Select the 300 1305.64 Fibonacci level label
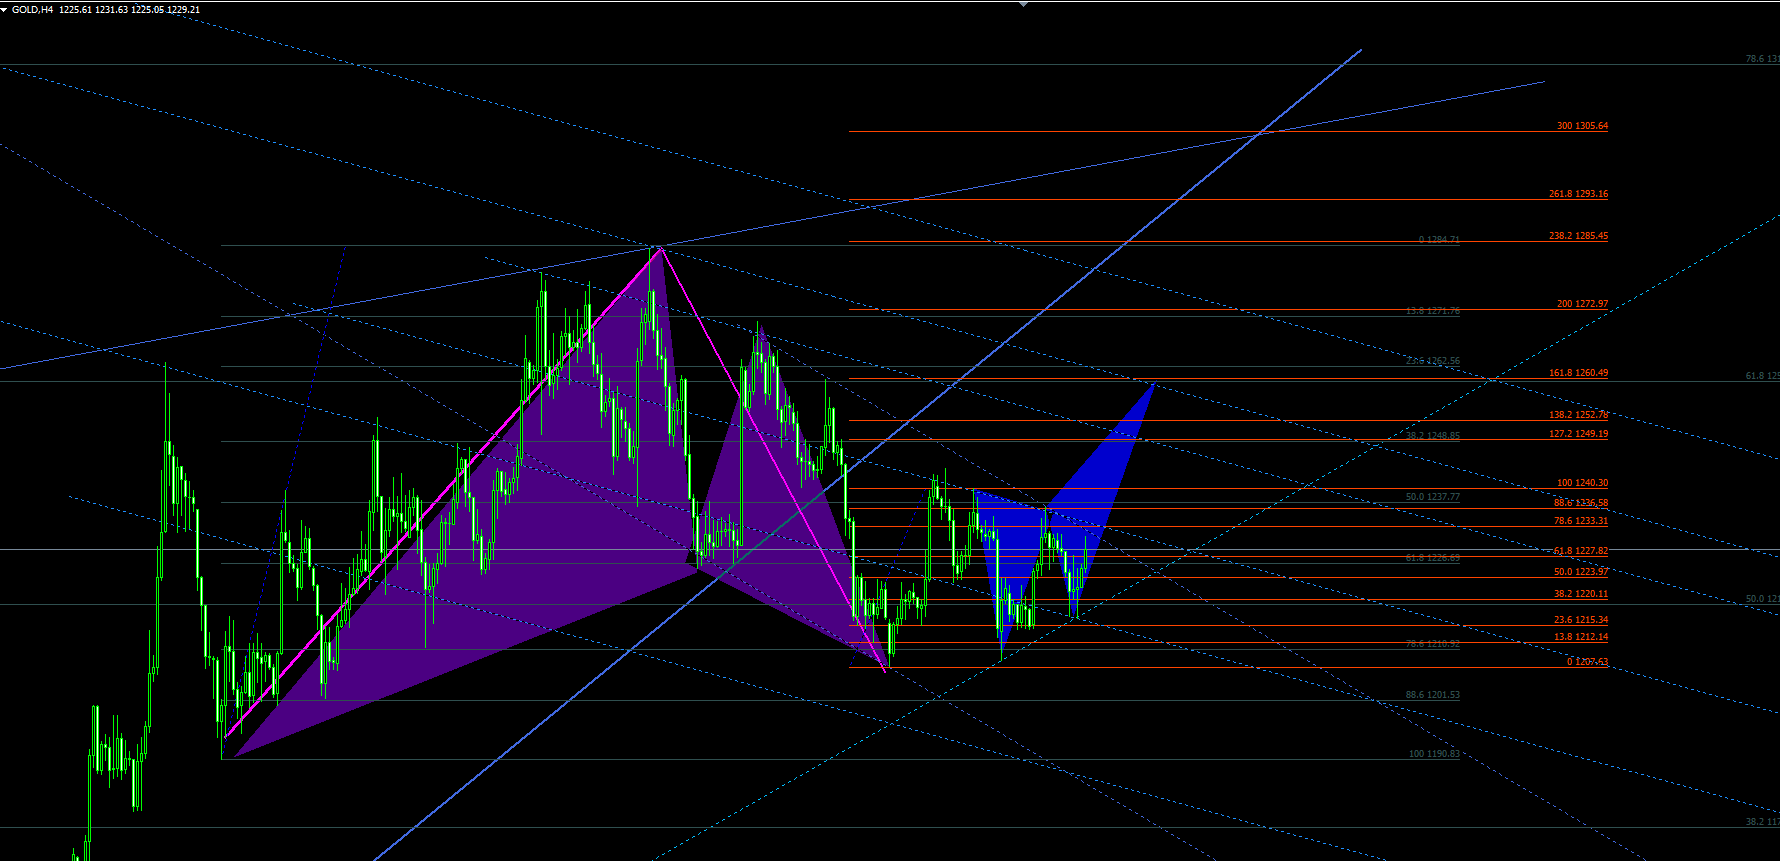Screen dimensions: 1780x861 (x=1582, y=126)
